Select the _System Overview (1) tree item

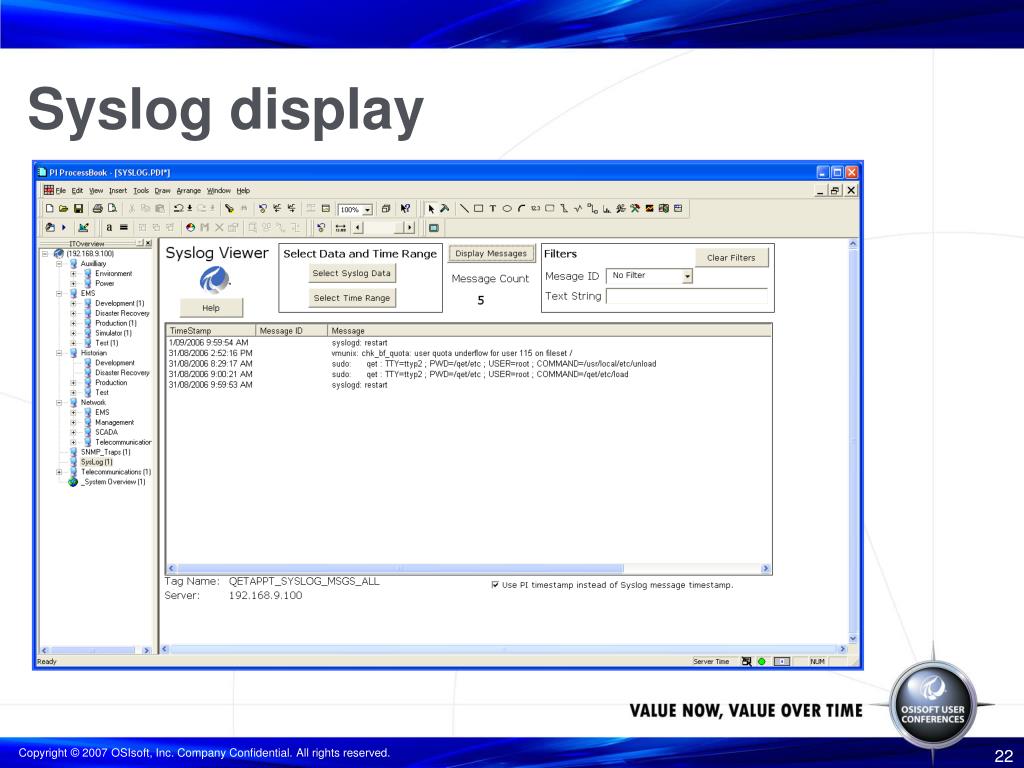click(x=113, y=482)
